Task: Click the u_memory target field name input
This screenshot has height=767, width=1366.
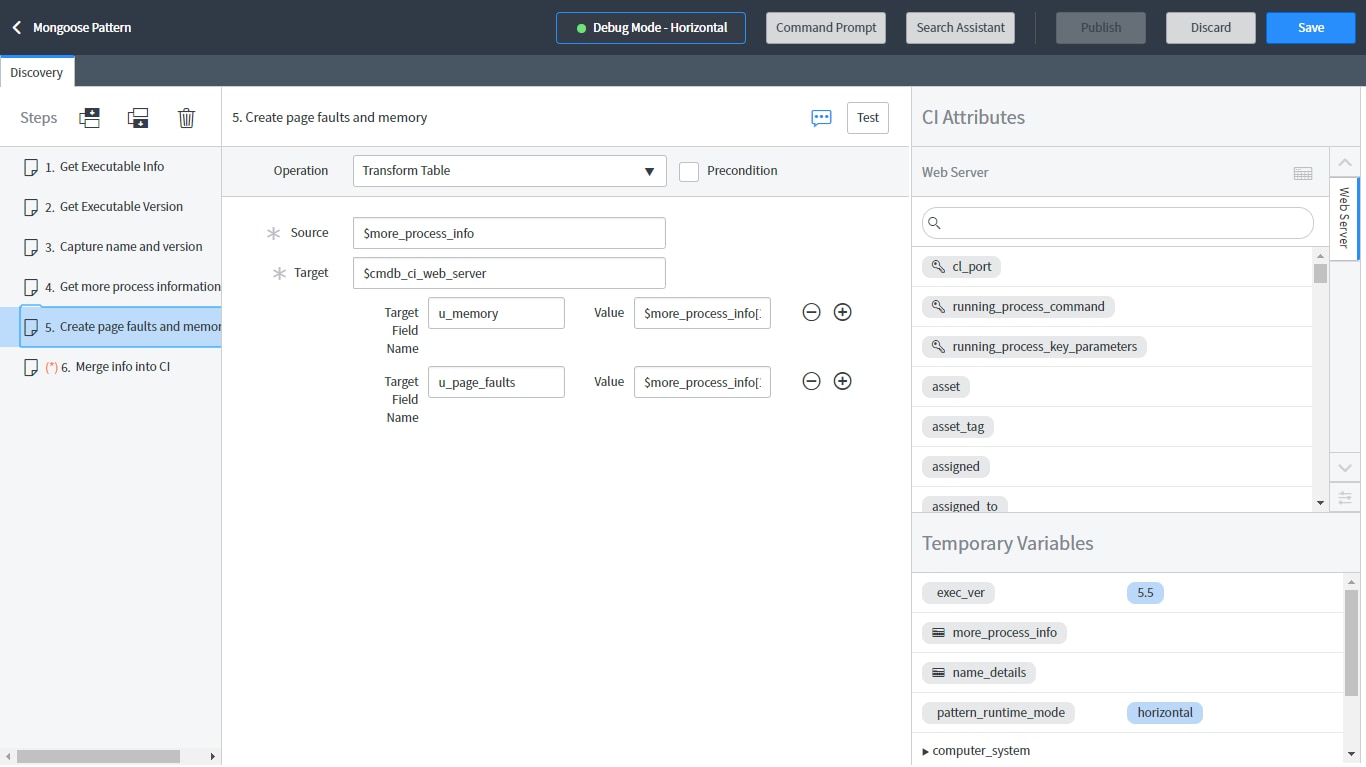Action: click(x=496, y=313)
